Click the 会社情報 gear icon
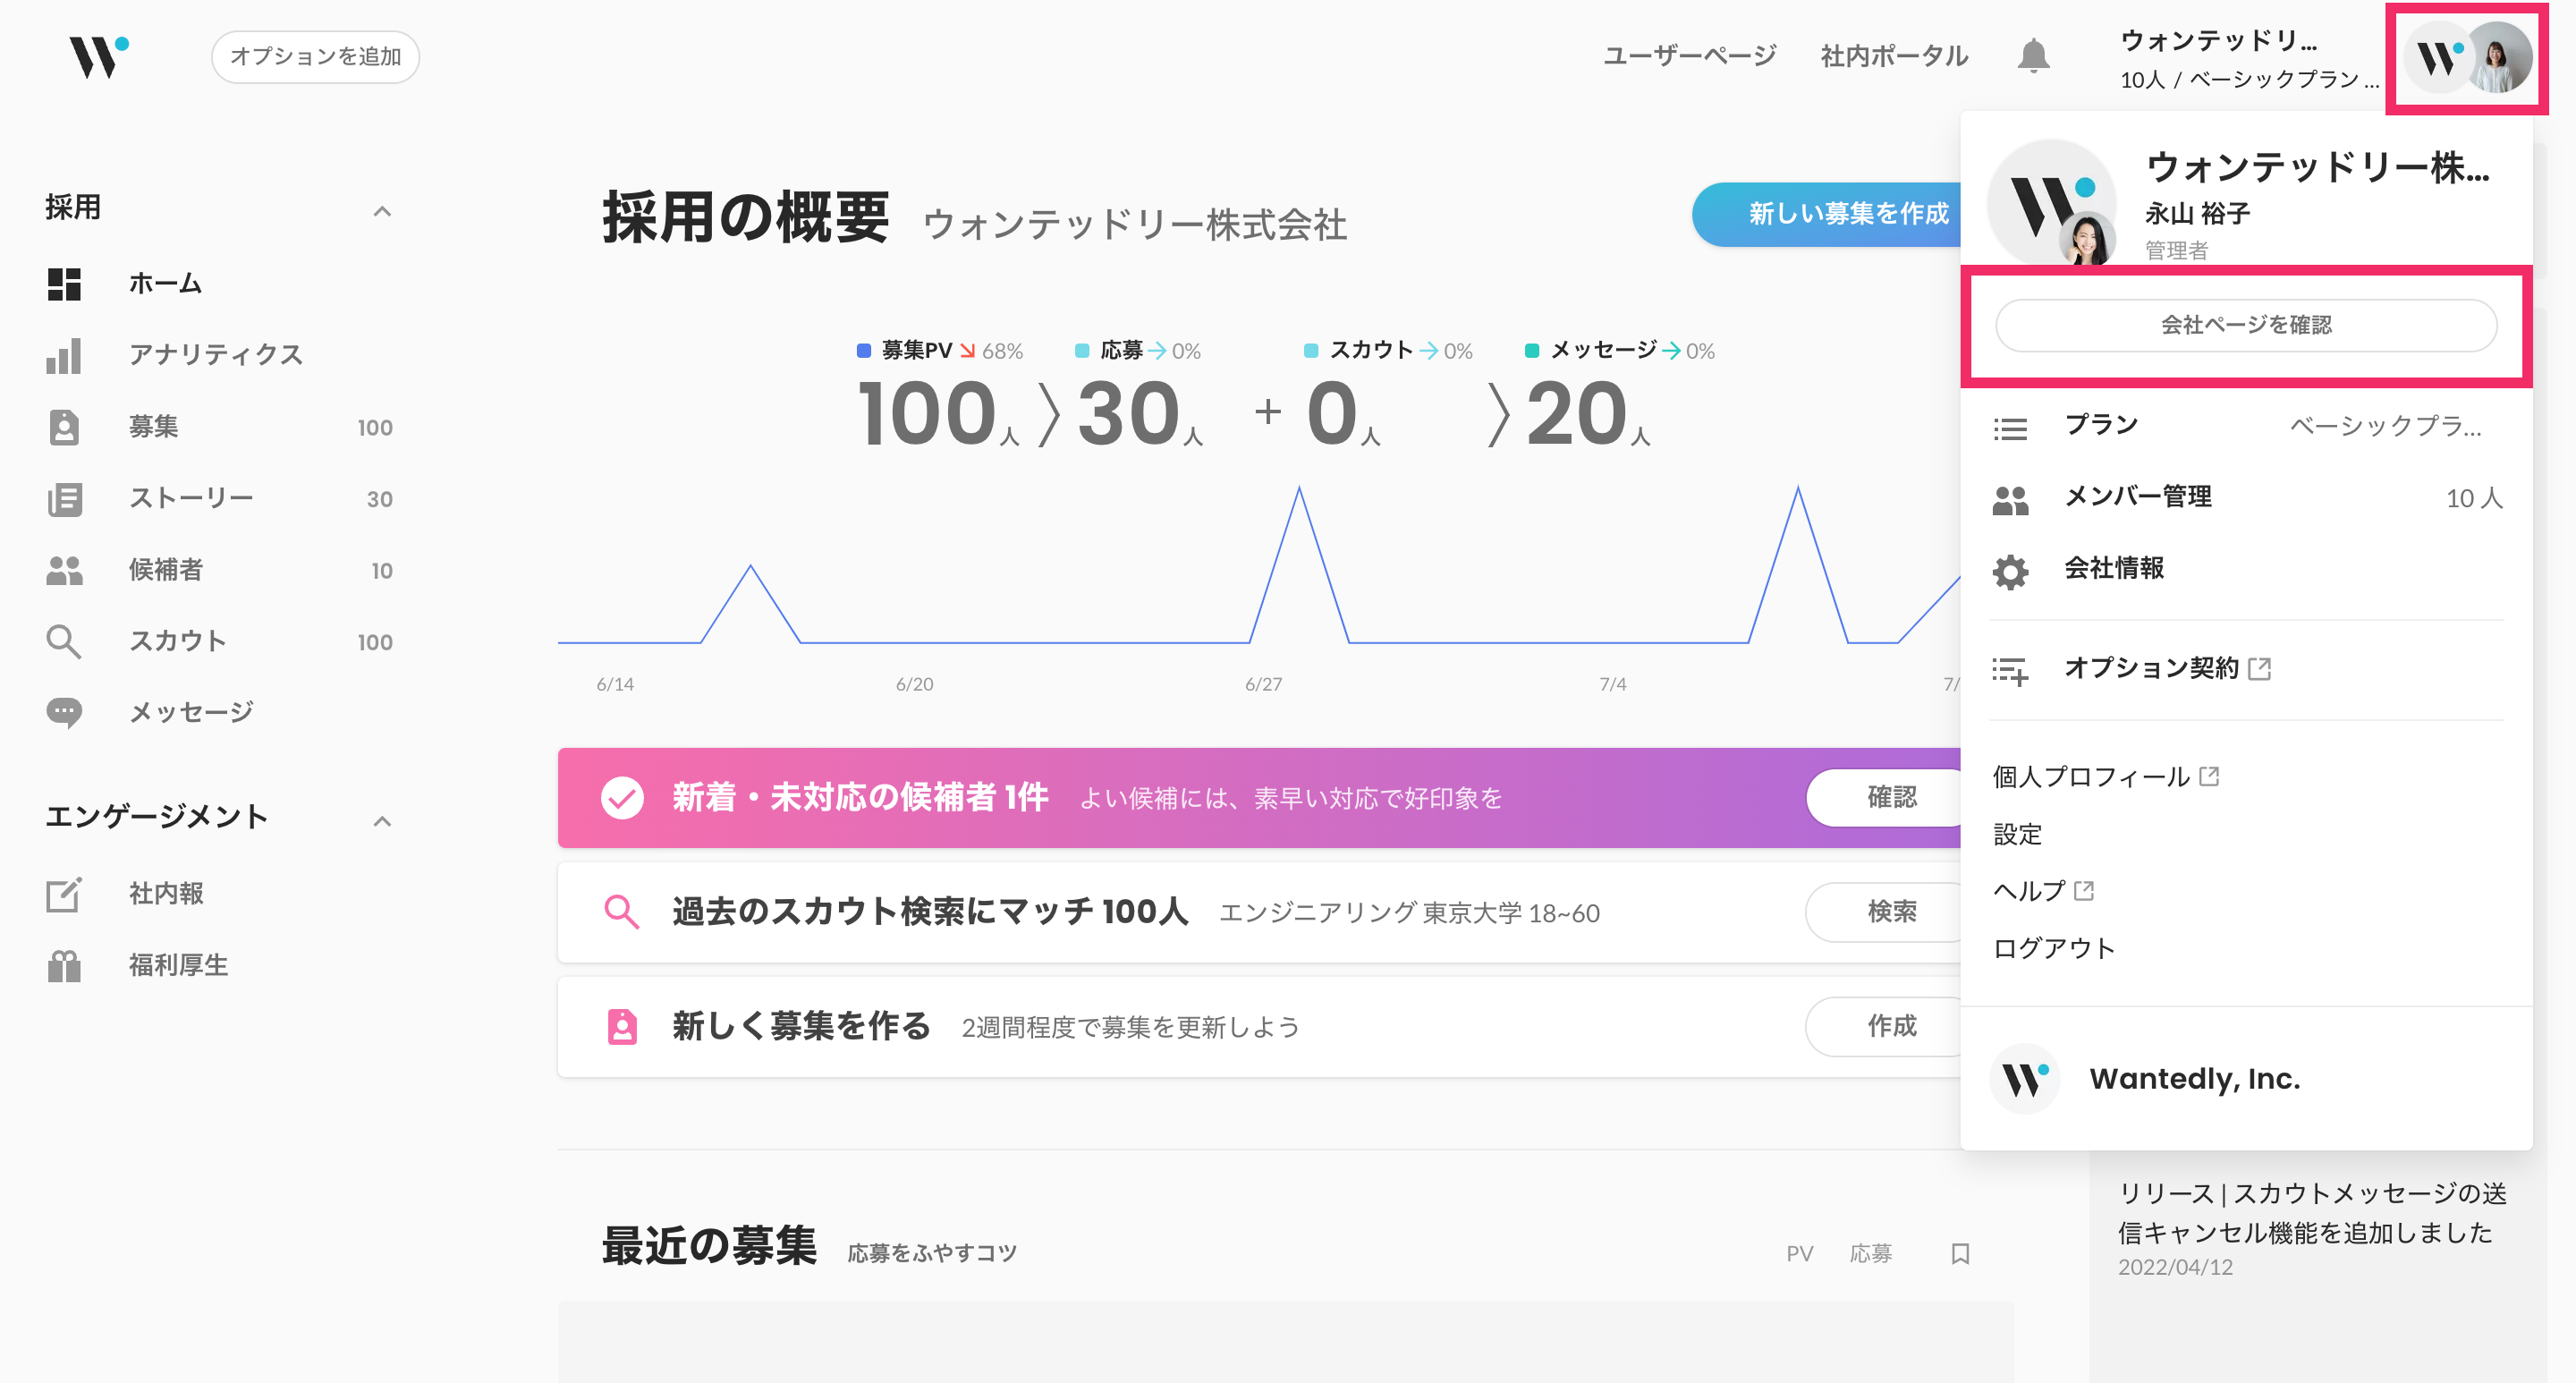2576x1383 pixels. point(2010,570)
